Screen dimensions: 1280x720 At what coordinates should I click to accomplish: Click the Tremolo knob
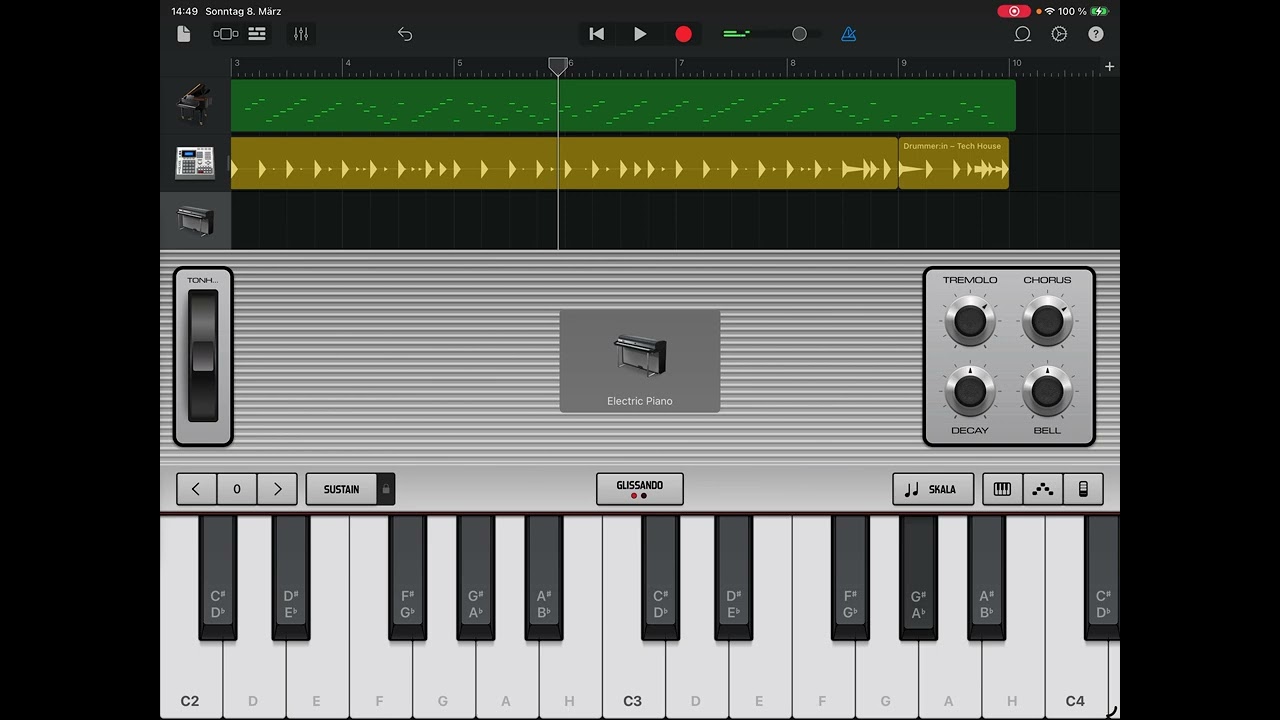[969, 321]
